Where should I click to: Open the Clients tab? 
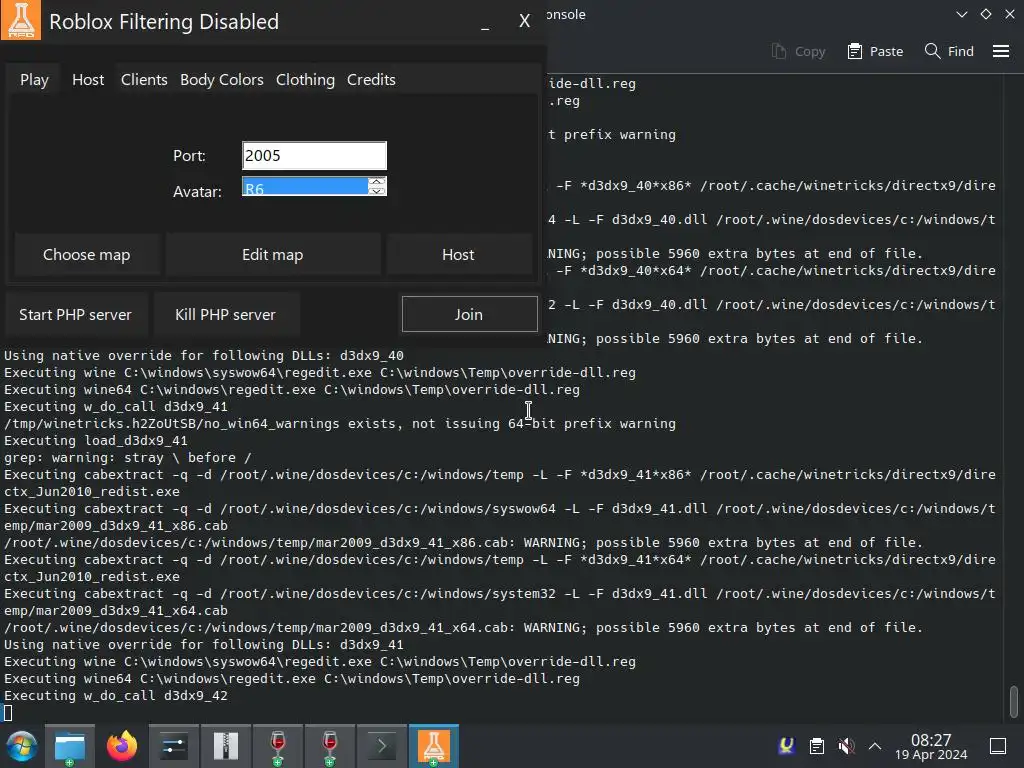(144, 80)
